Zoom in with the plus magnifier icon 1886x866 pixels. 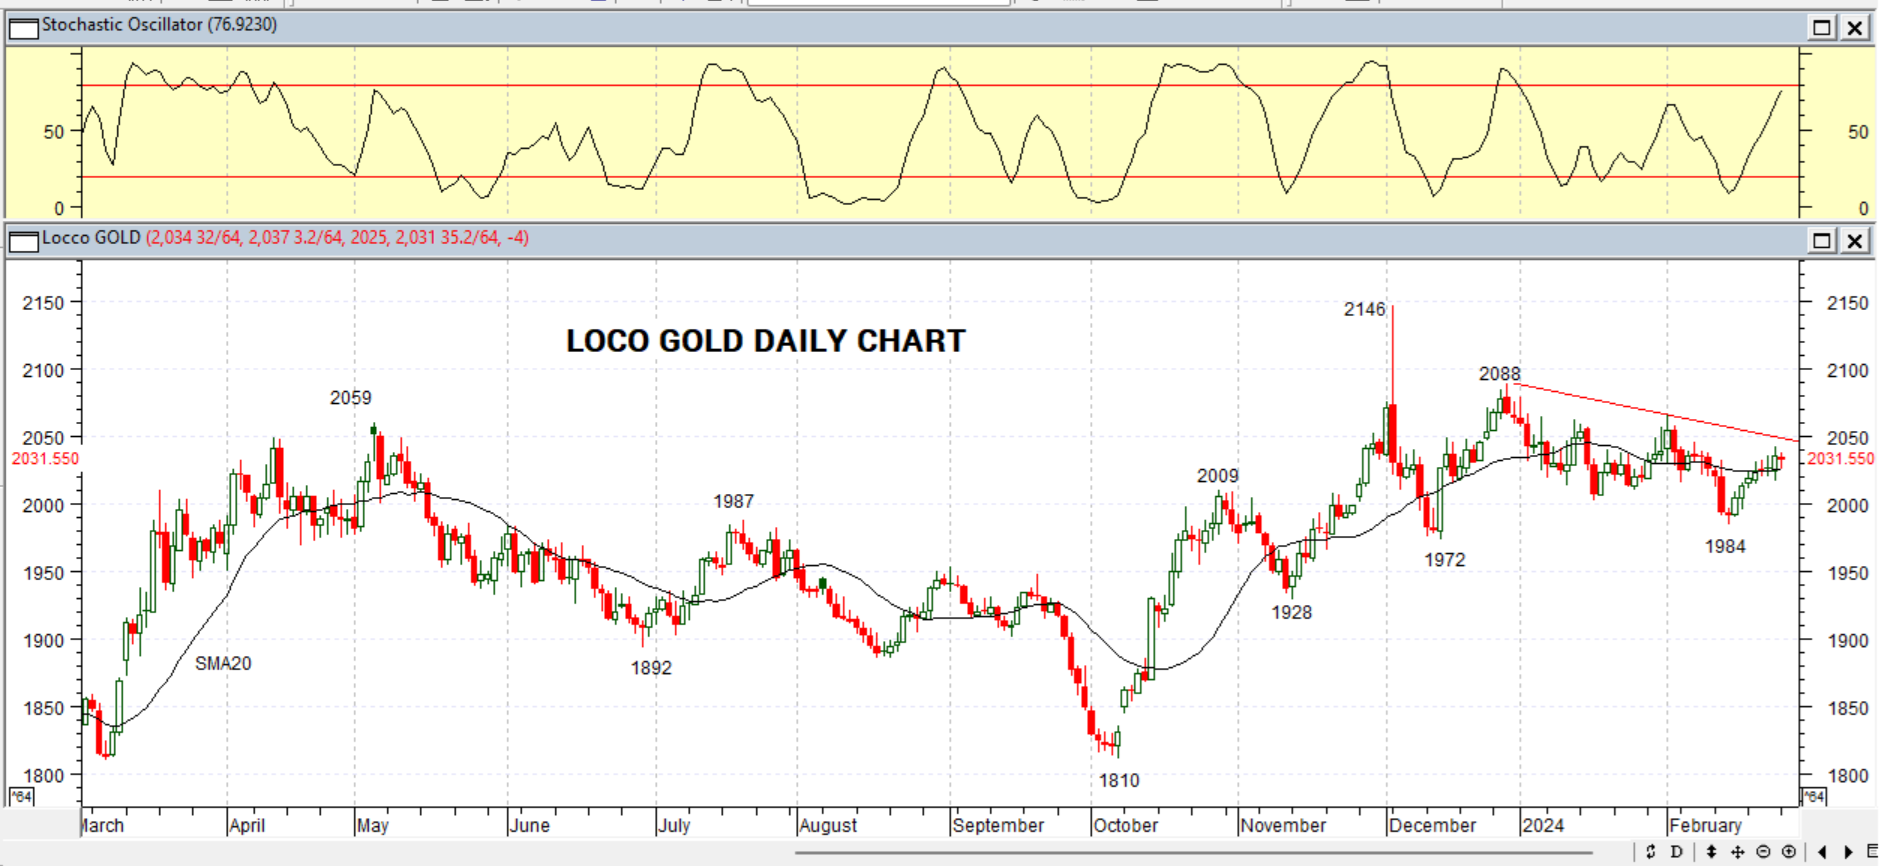click(1789, 852)
